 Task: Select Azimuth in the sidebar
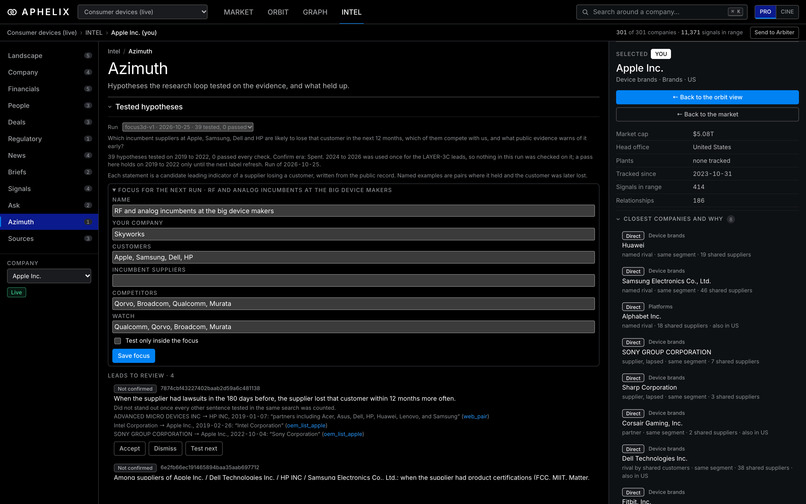click(49, 222)
